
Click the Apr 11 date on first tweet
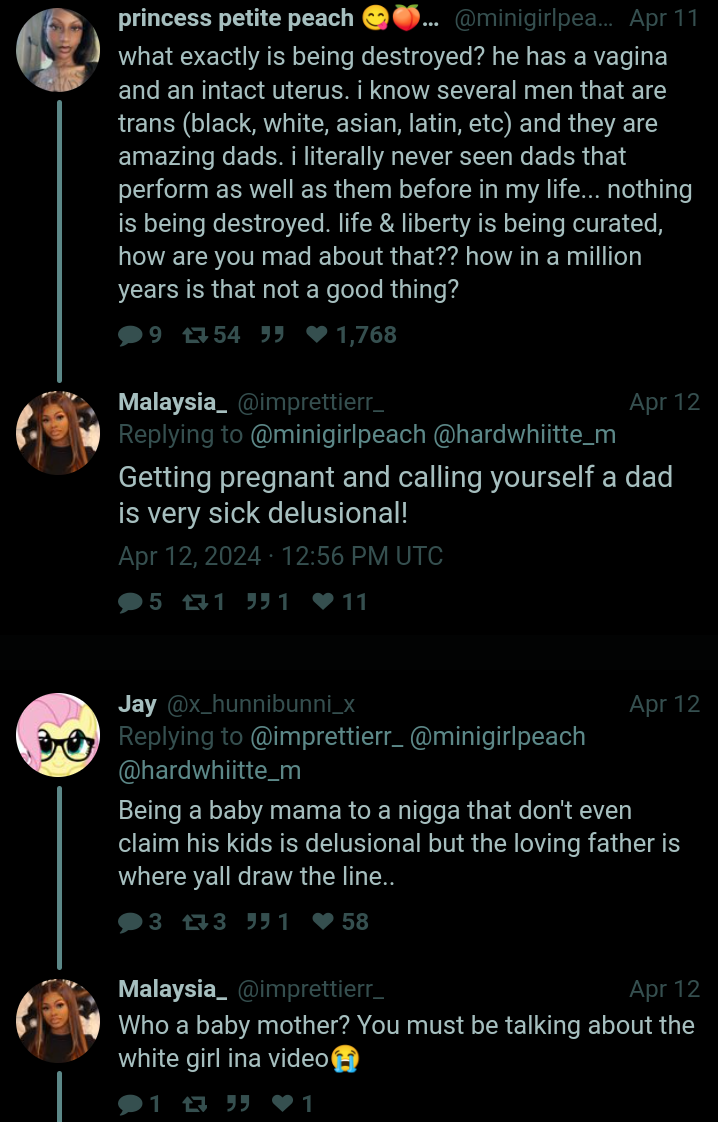coord(664,18)
